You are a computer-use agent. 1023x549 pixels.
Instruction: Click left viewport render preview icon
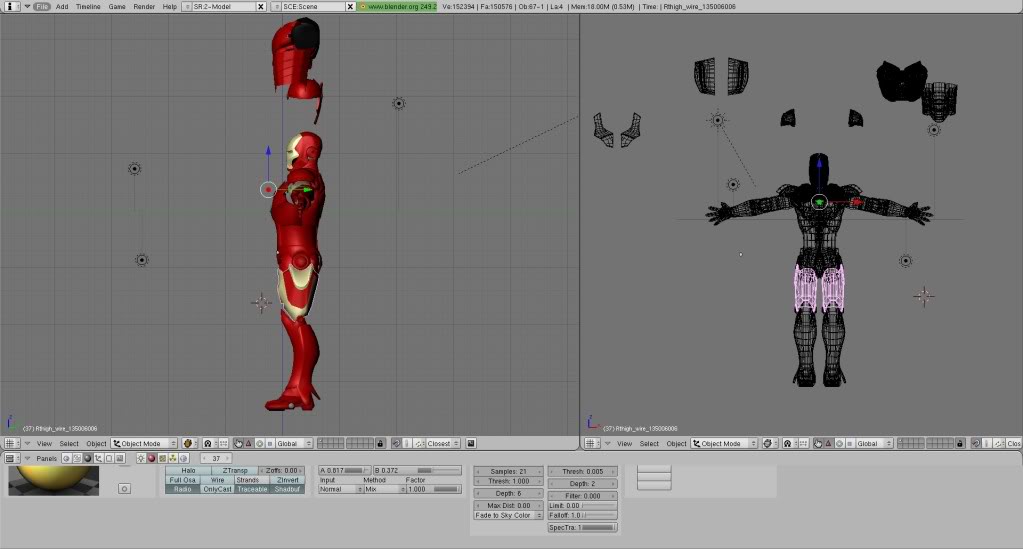(471, 443)
